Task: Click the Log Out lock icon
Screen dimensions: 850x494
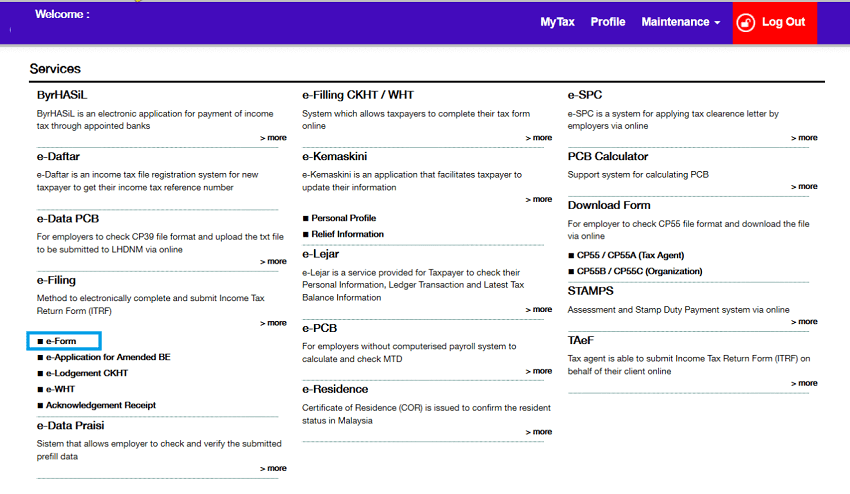Action: (x=745, y=22)
